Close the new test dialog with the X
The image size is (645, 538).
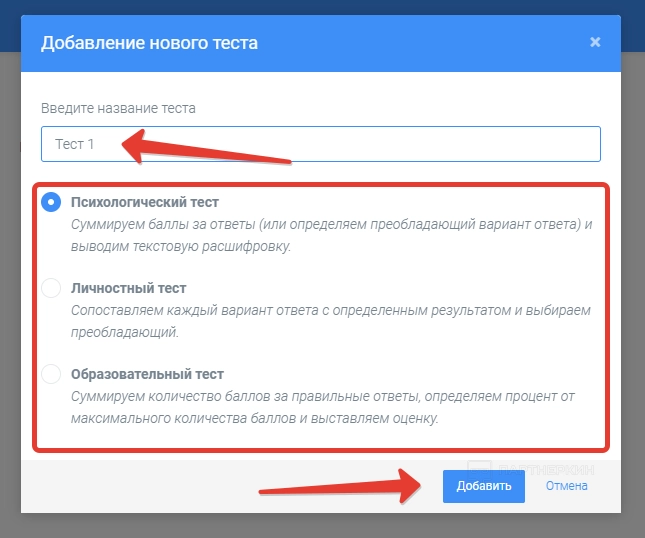pyautogui.click(x=595, y=42)
